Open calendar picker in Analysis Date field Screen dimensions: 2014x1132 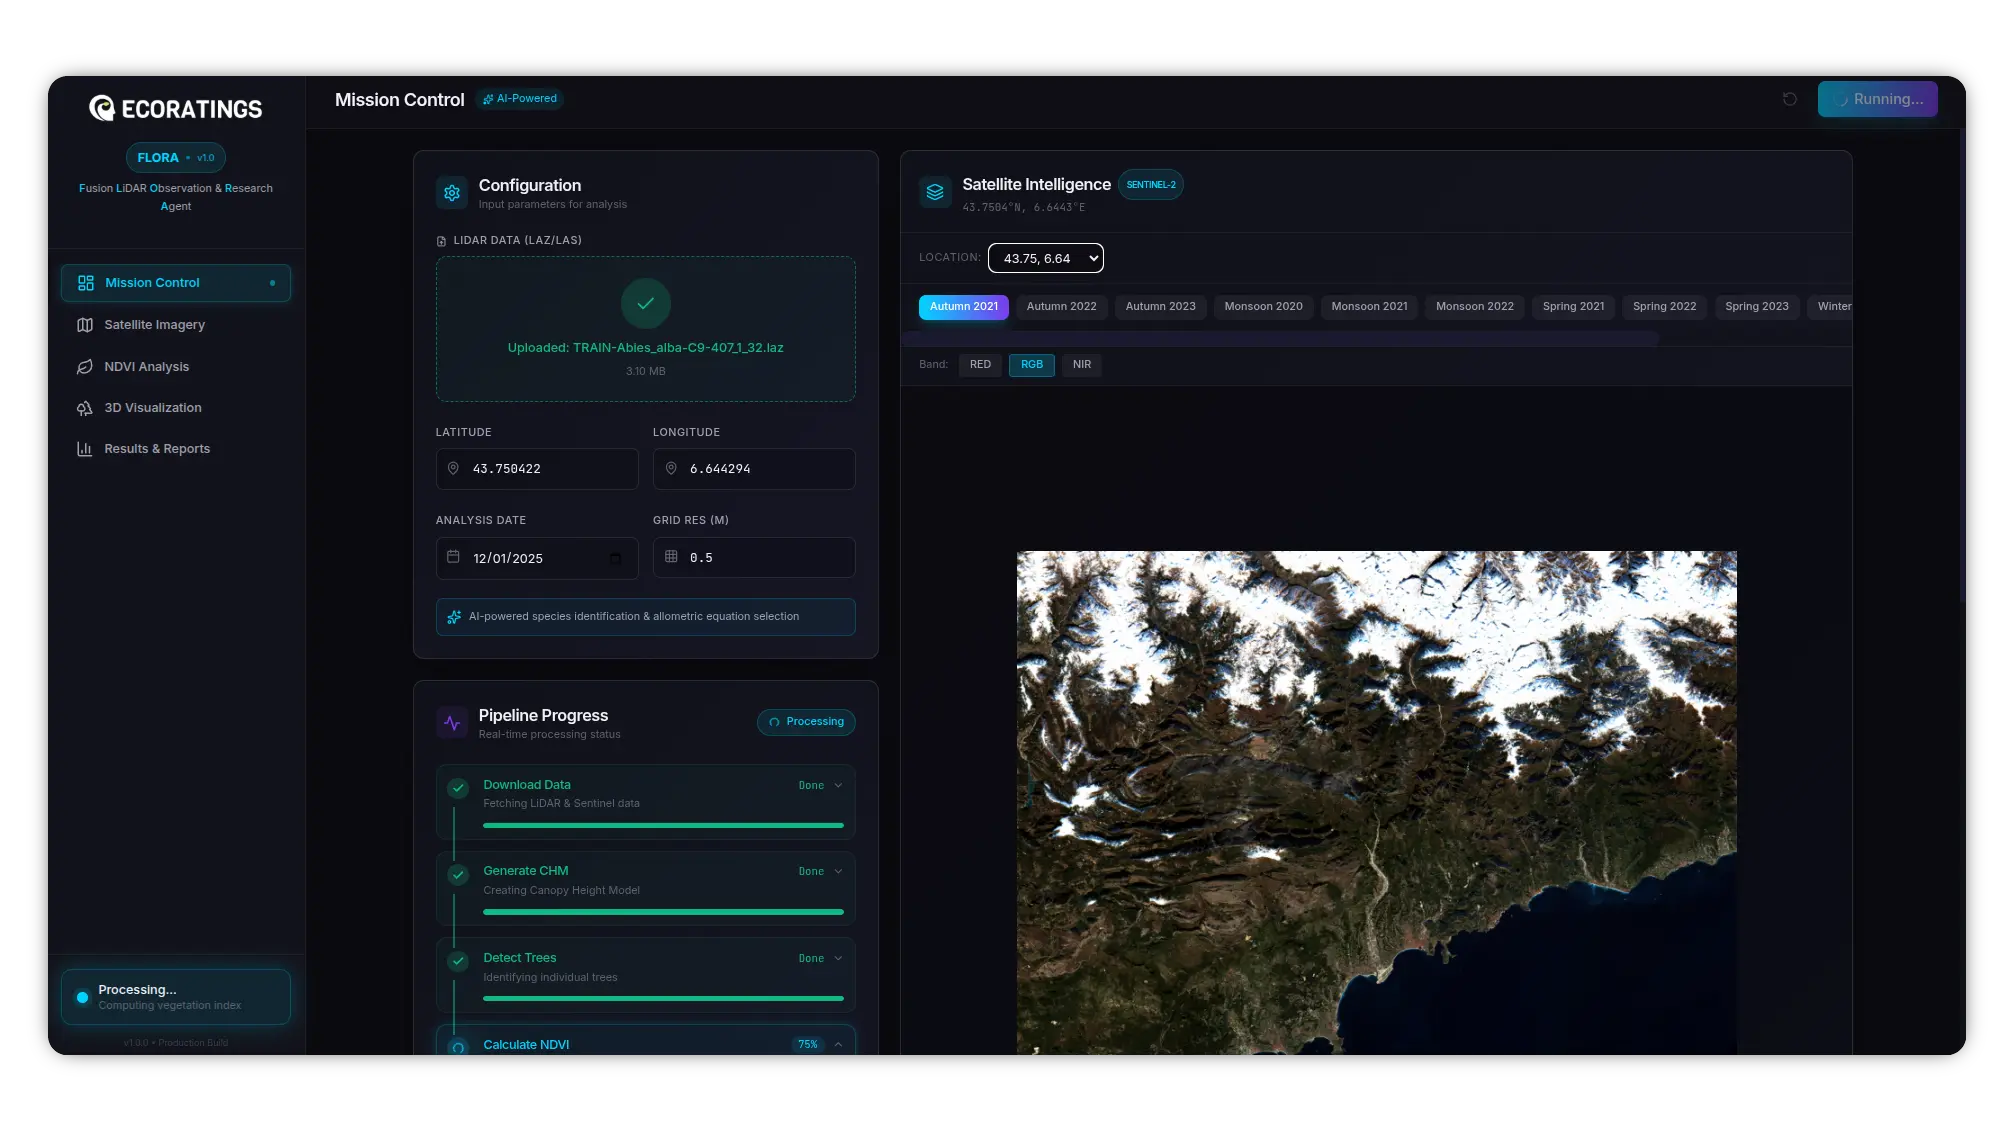click(x=615, y=558)
